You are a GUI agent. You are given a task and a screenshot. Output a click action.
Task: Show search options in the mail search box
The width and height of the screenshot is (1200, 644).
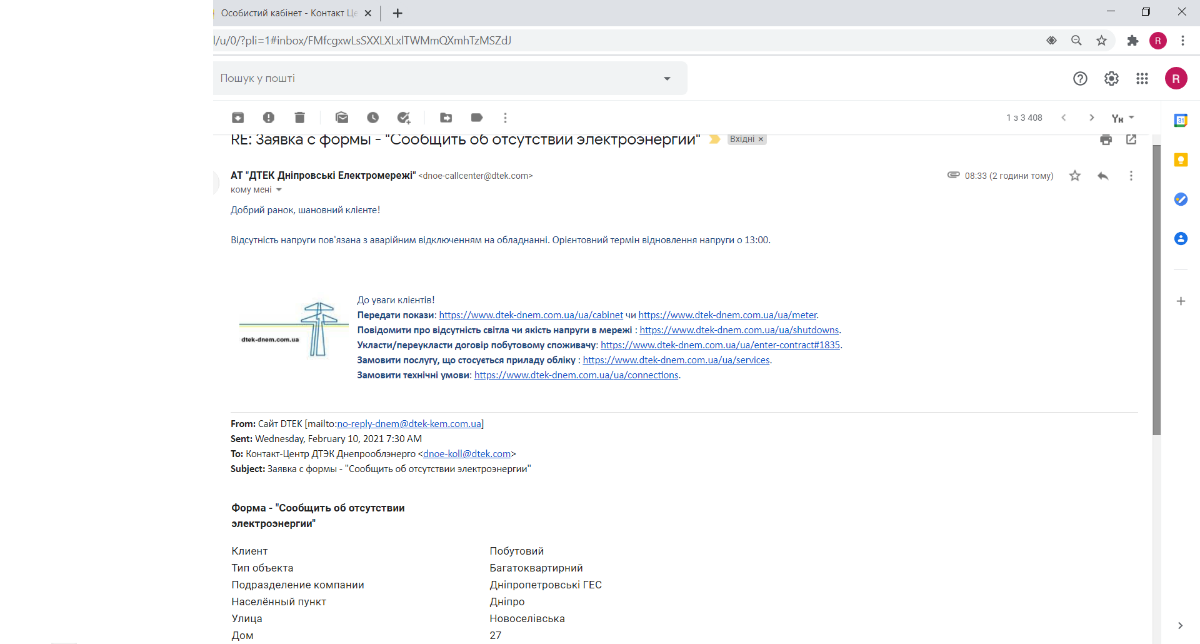pos(667,78)
